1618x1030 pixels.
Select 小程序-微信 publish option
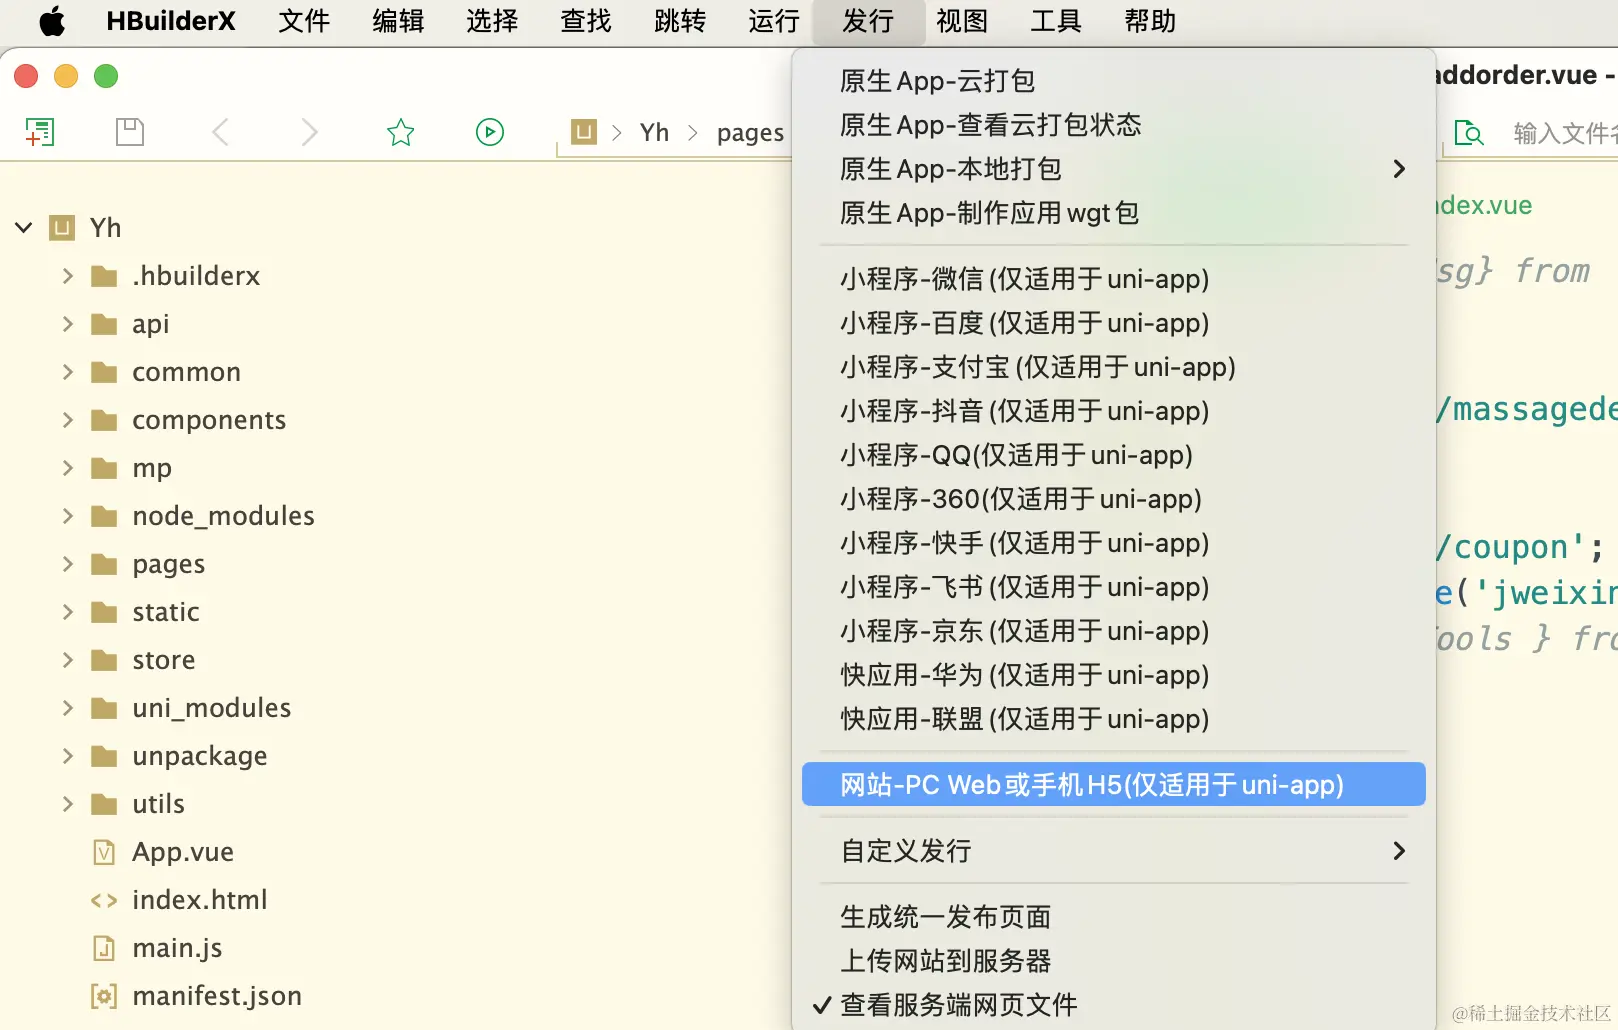(x=1114, y=279)
